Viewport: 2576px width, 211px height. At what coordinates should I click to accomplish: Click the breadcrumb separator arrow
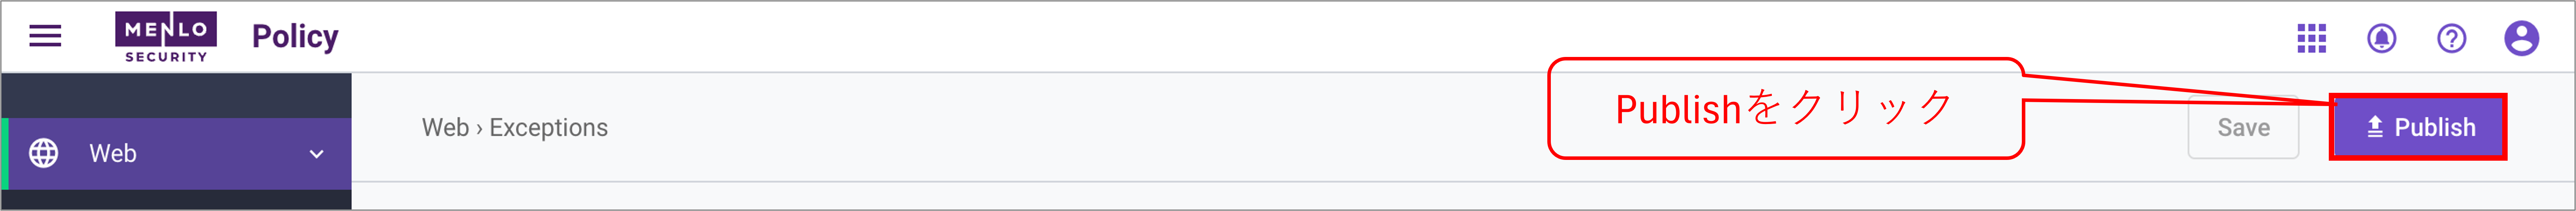(479, 128)
